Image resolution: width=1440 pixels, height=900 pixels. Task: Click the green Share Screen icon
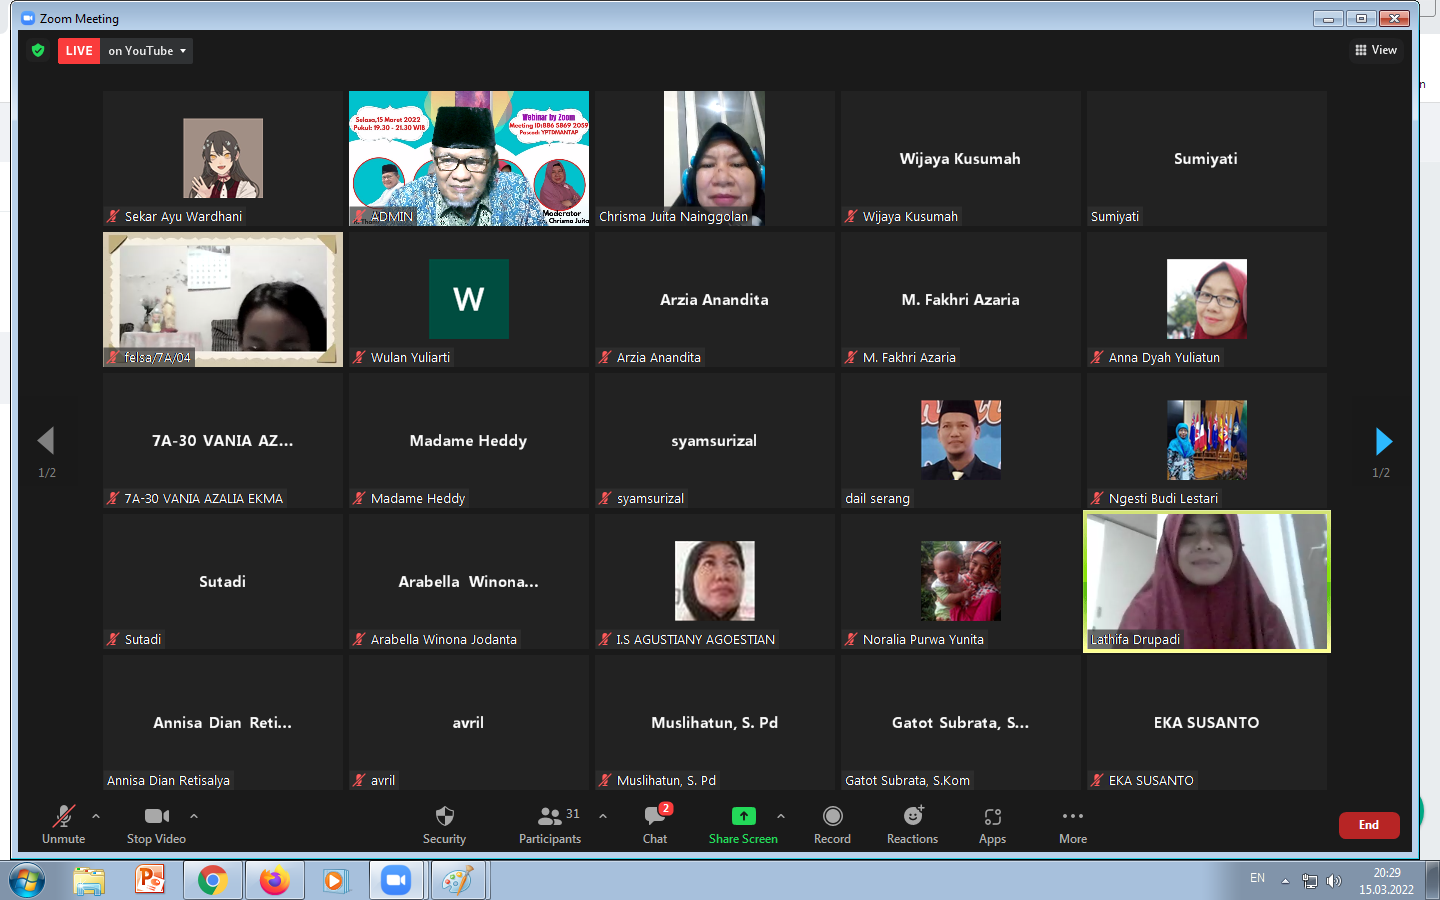pos(743,816)
